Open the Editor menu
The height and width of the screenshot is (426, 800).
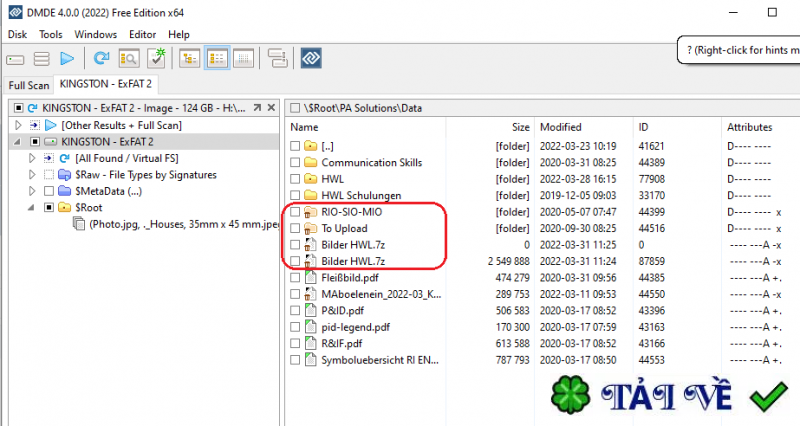click(142, 34)
